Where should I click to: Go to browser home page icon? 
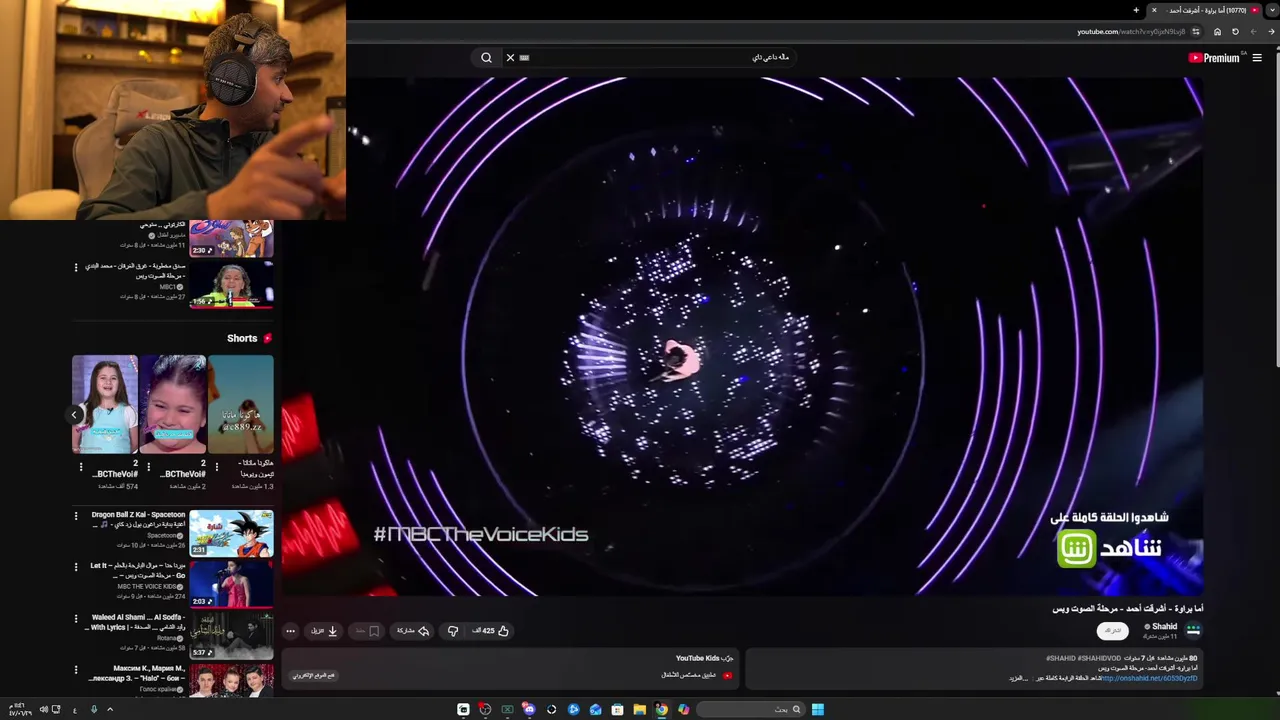point(1217,32)
